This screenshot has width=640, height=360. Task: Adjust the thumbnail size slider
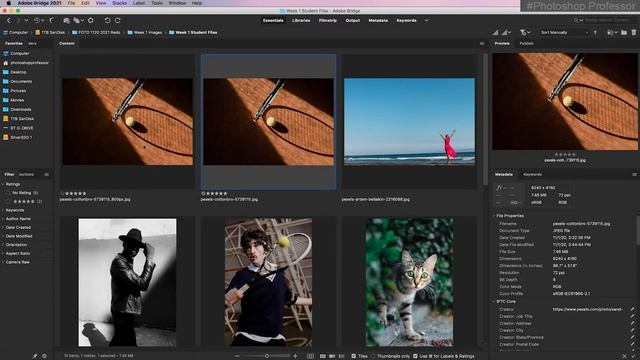point(266,356)
